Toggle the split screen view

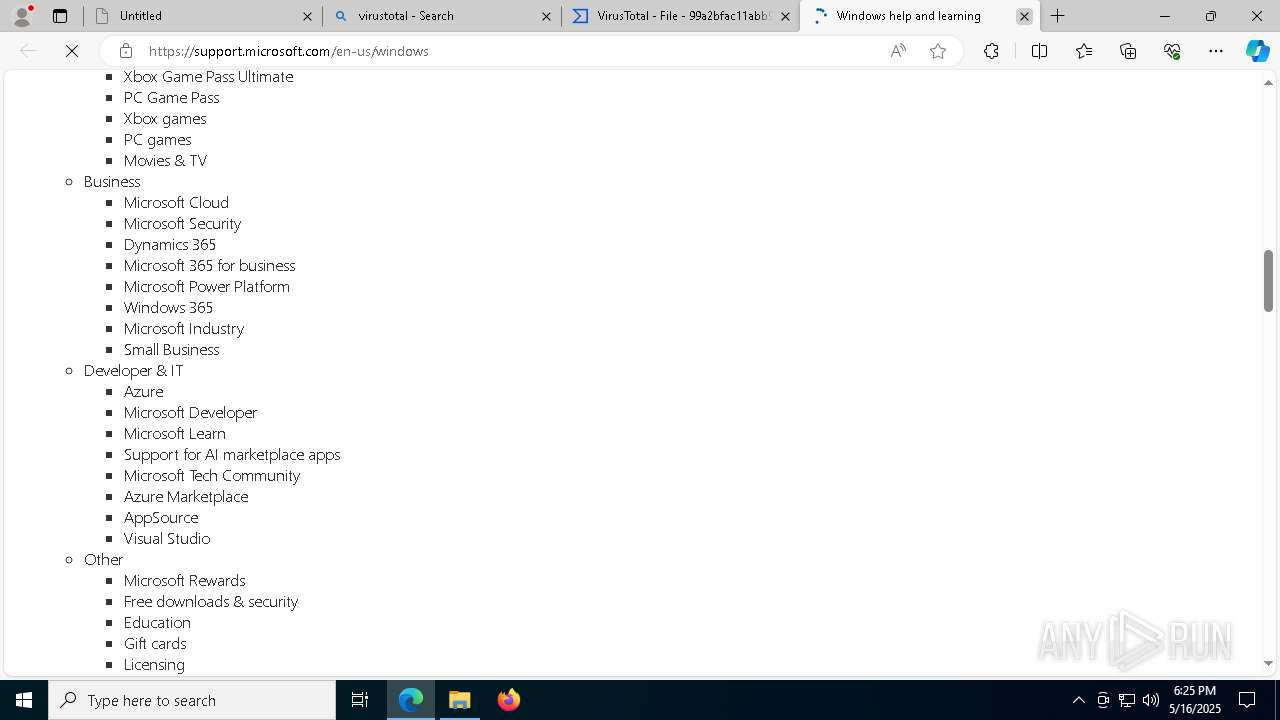coord(1039,51)
